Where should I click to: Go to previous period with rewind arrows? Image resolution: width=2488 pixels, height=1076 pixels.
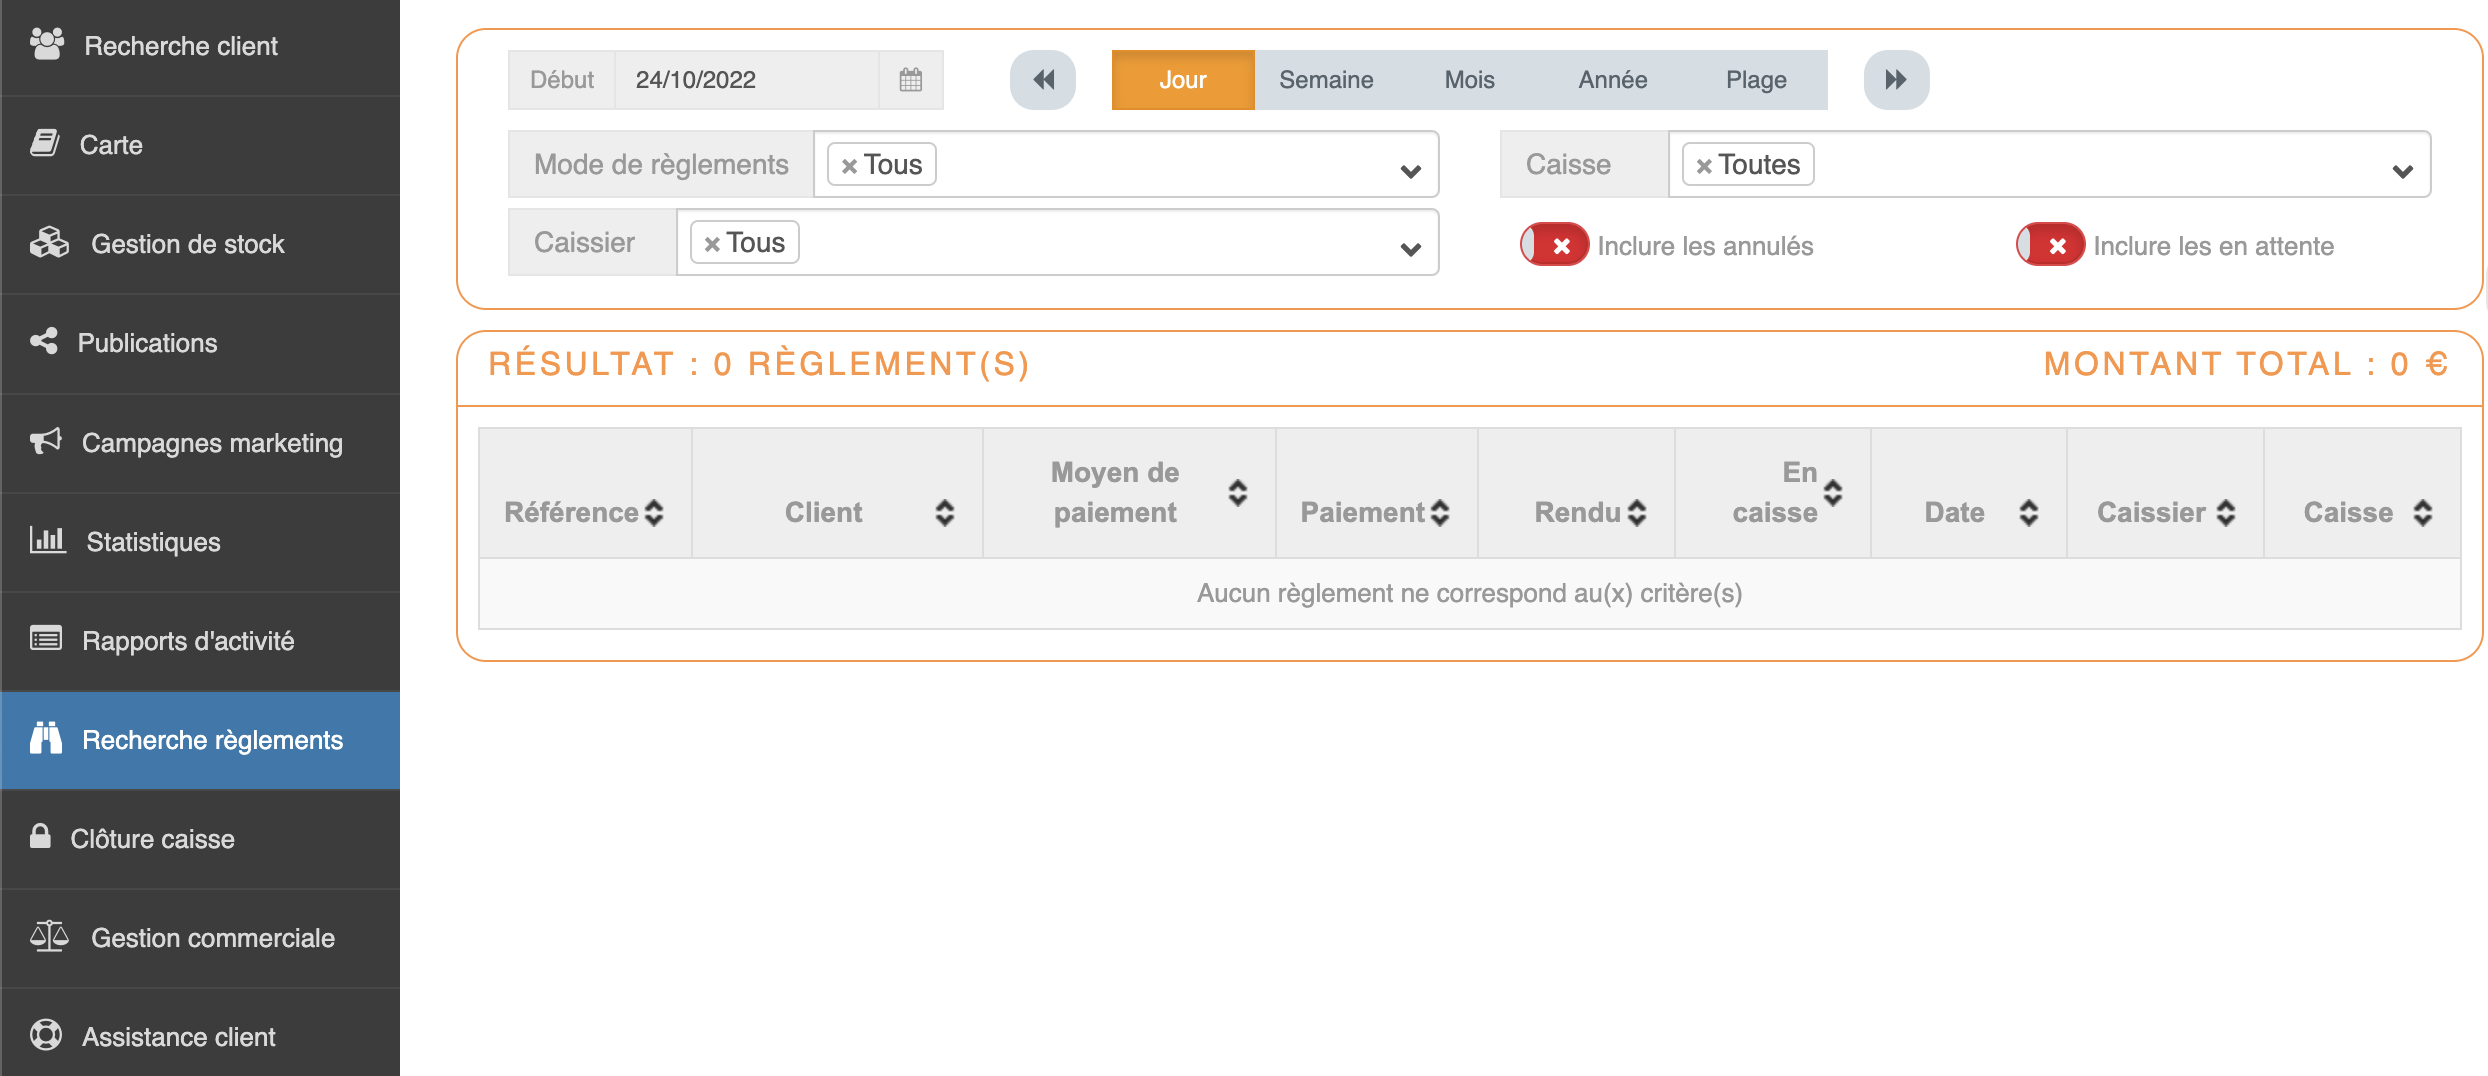click(1042, 80)
